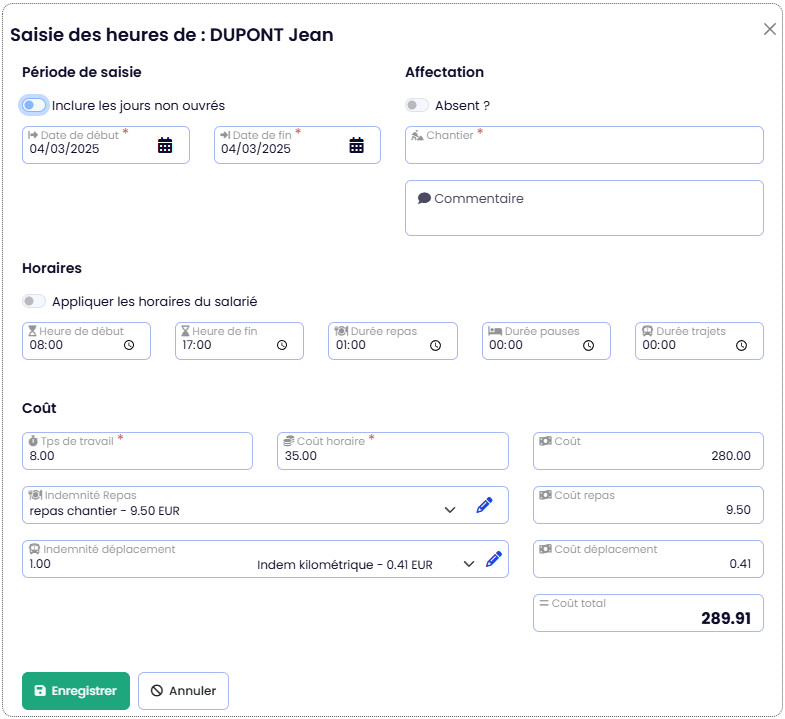Close the dialog with the X button
The width and height of the screenshot is (785, 719).
coord(770,29)
